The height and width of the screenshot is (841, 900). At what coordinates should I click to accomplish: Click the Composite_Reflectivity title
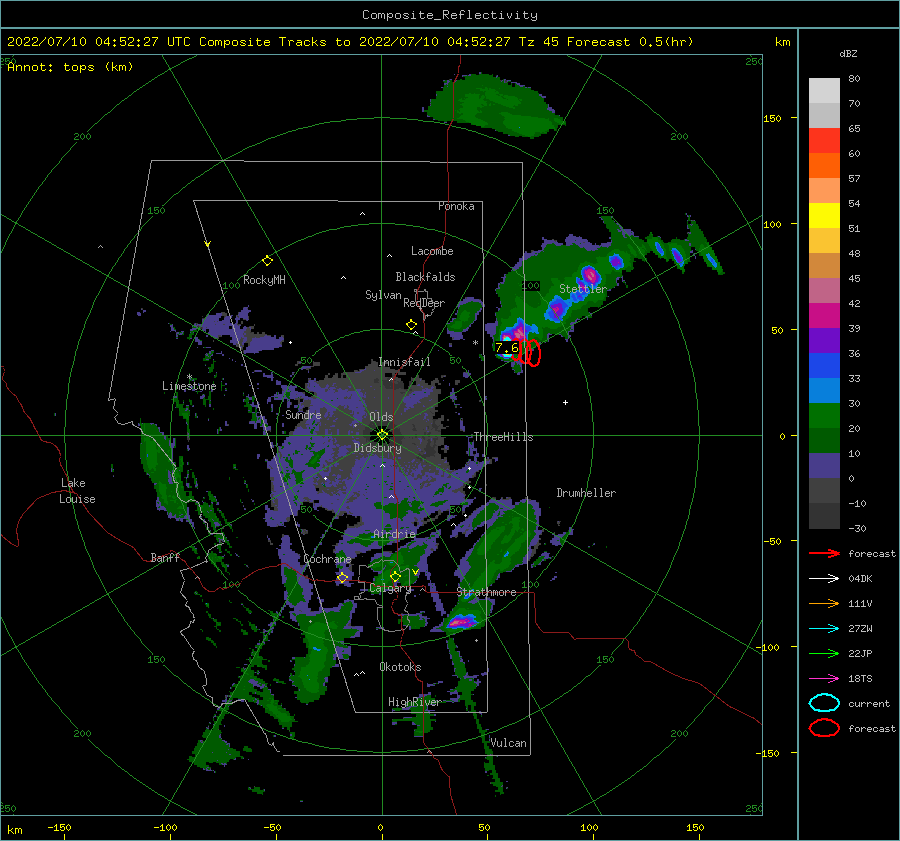450,15
